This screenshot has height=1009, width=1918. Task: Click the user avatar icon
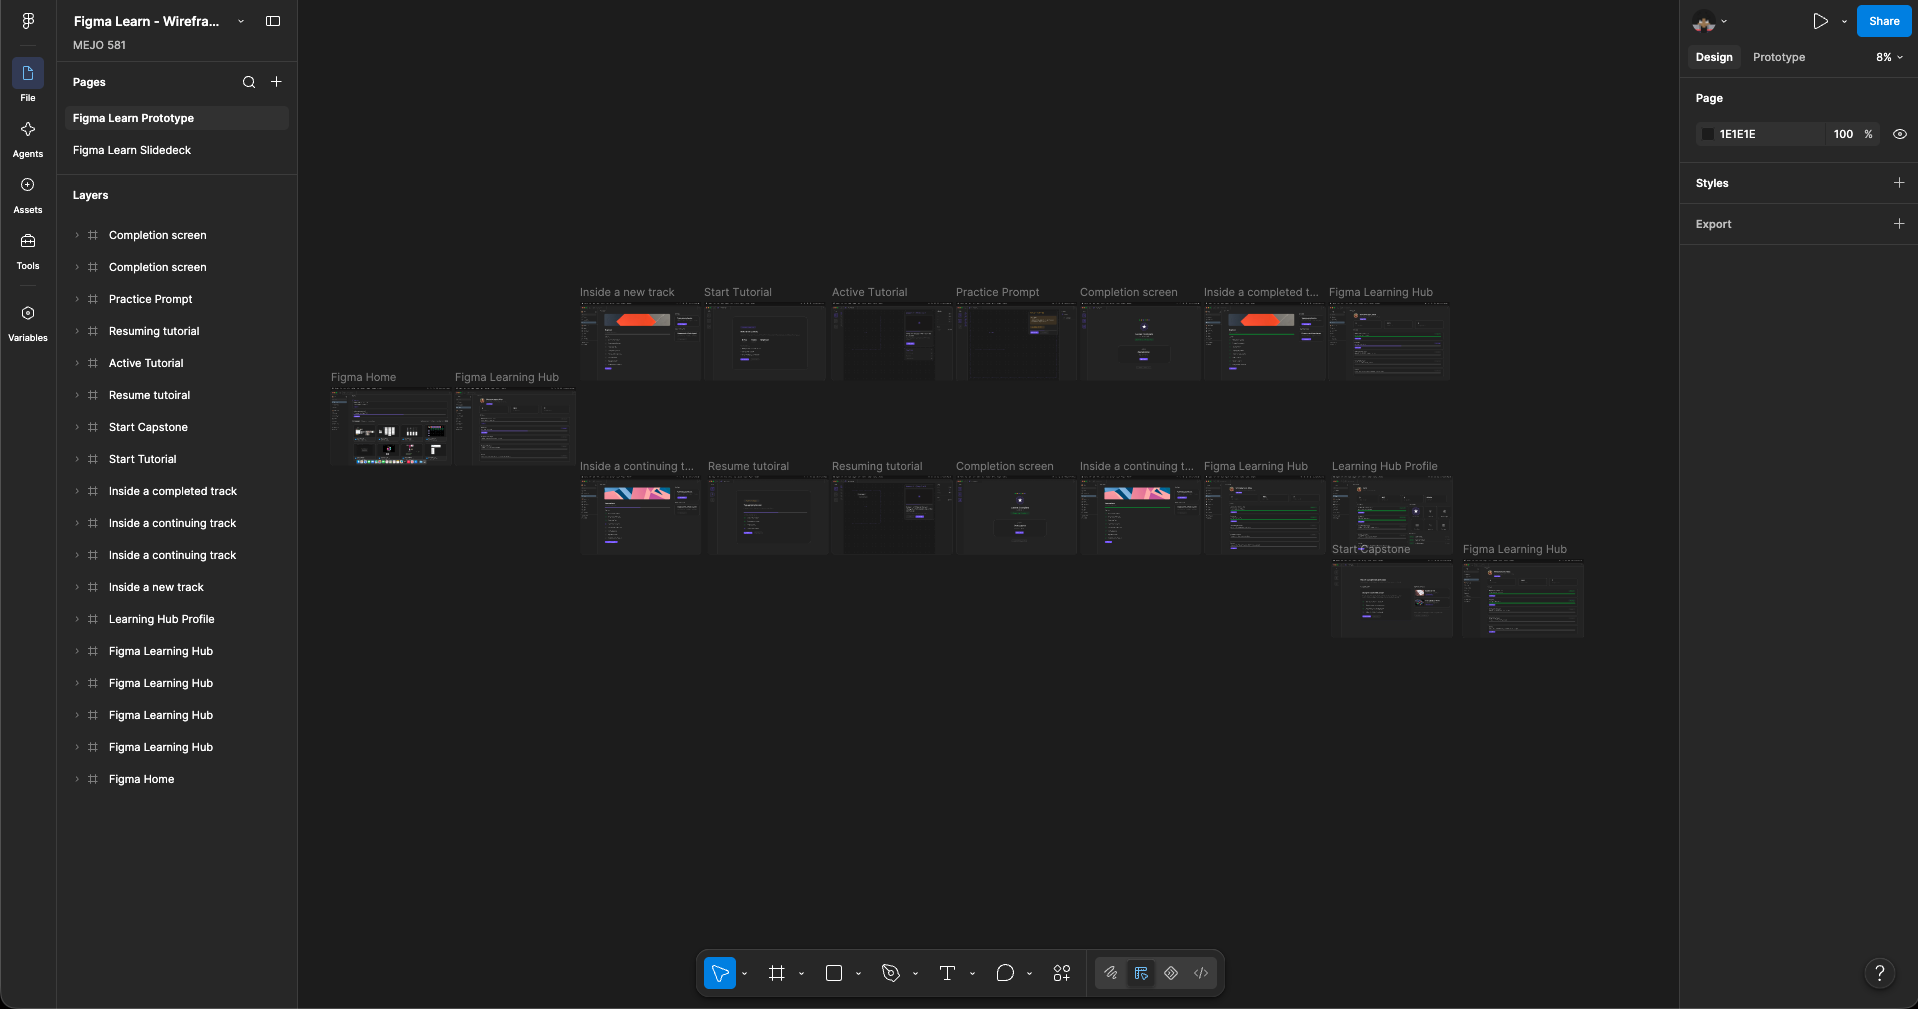pos(1704,21)
